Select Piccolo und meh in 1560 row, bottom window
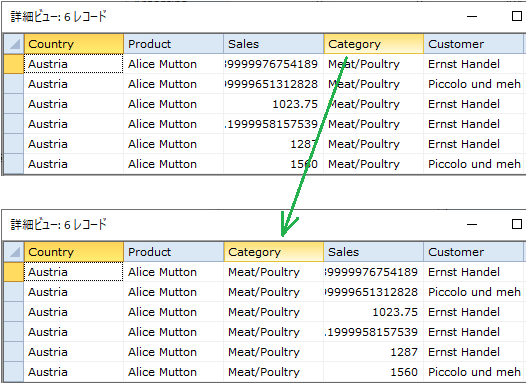The image size is (526, 384). click(474, 372)
